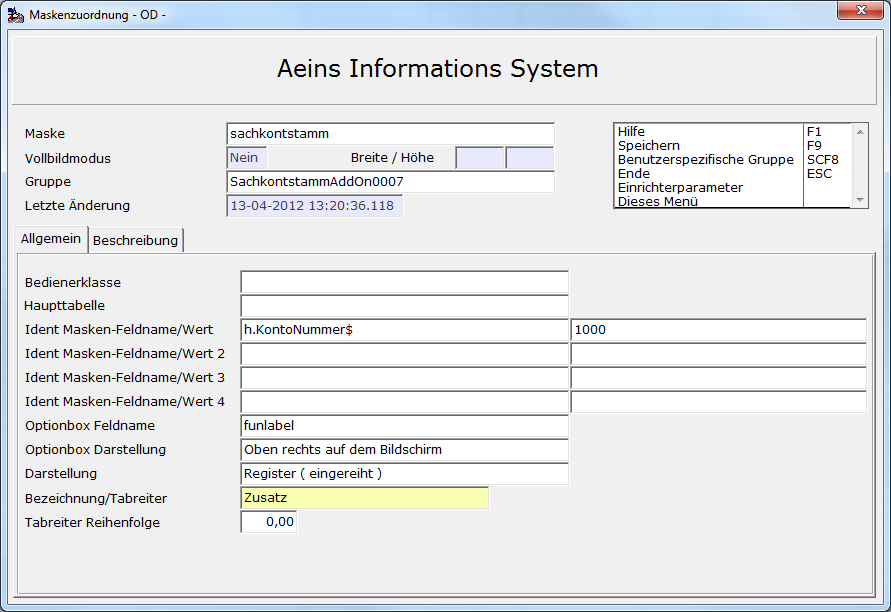Choose Hilfe in the menu list
This screenshot has width=891, height=612.
click(631, 131)
